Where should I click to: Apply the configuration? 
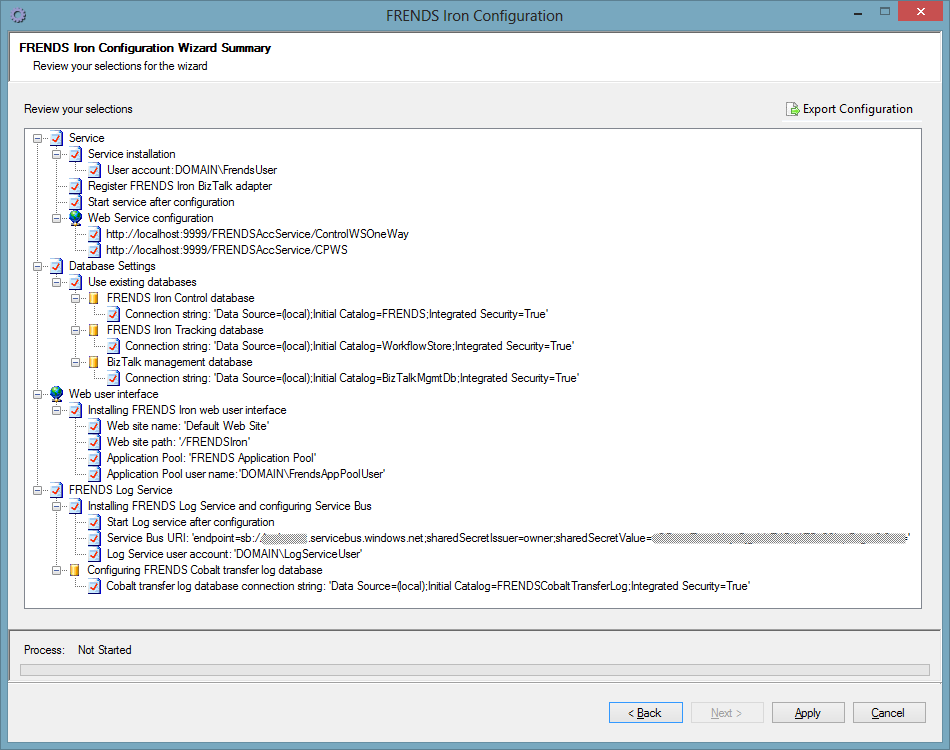point(808,713)
